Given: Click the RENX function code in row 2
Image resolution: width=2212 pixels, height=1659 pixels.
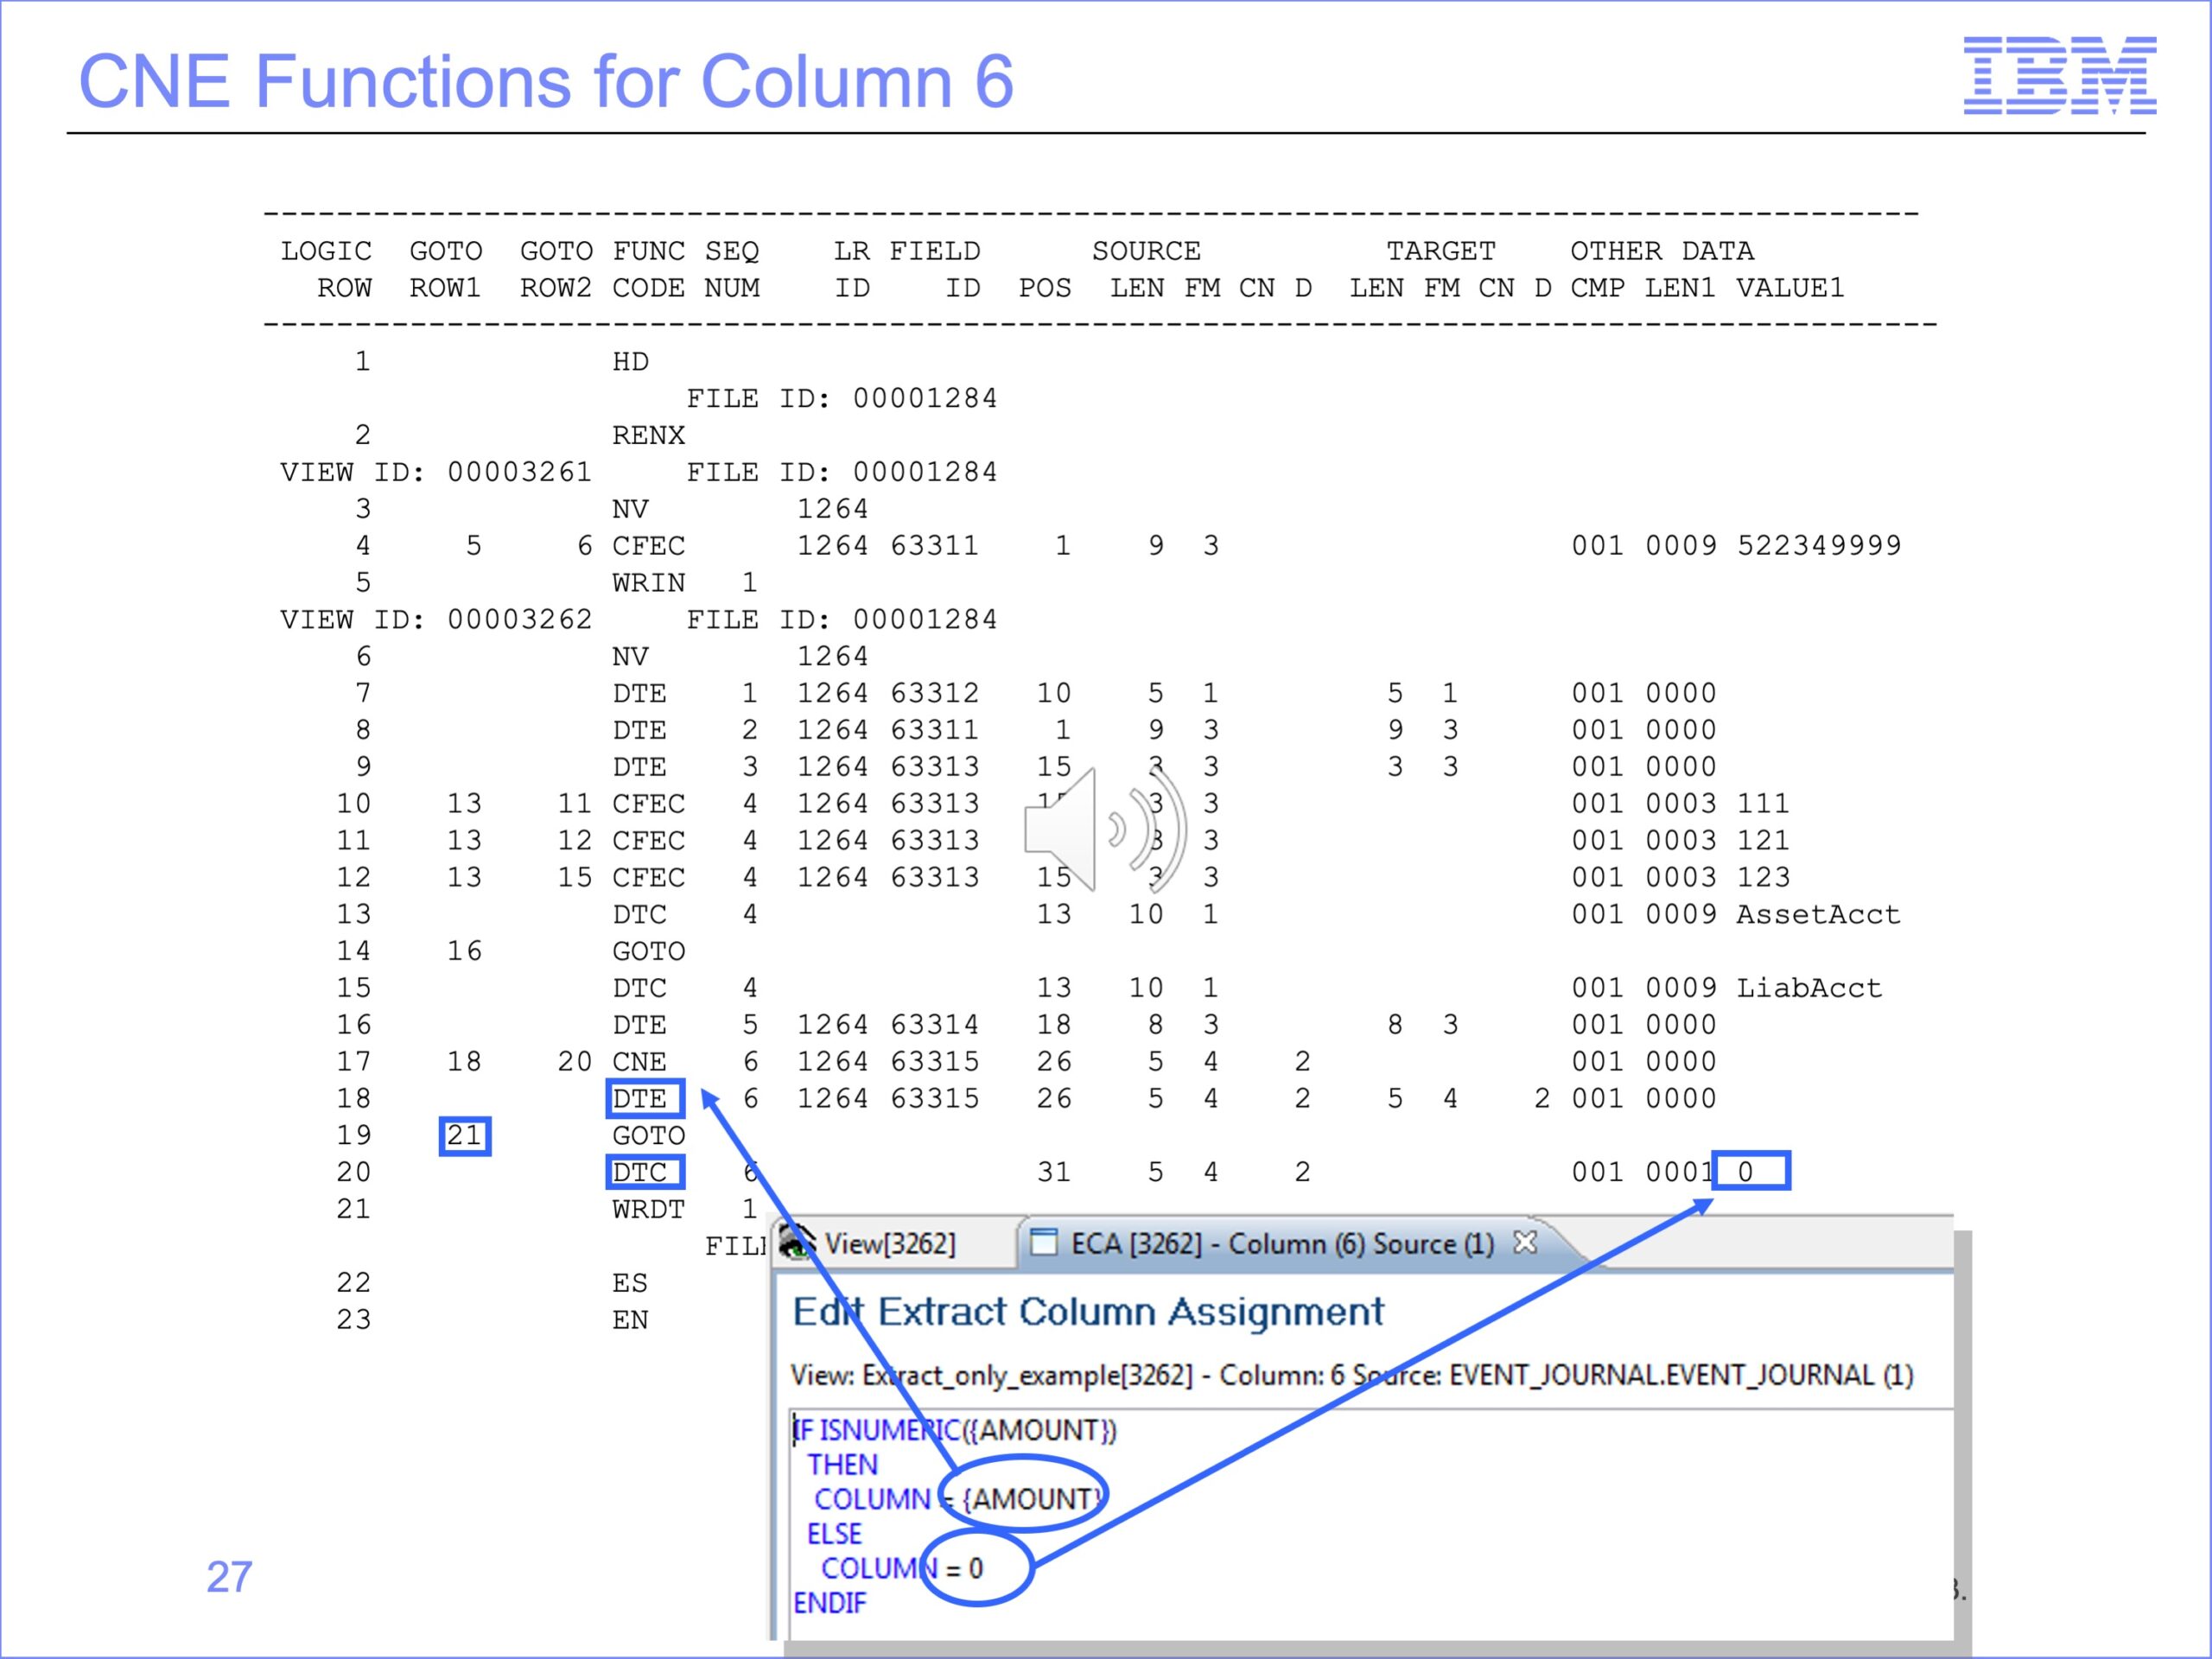Looking at the screenshot, I should 649,435.
